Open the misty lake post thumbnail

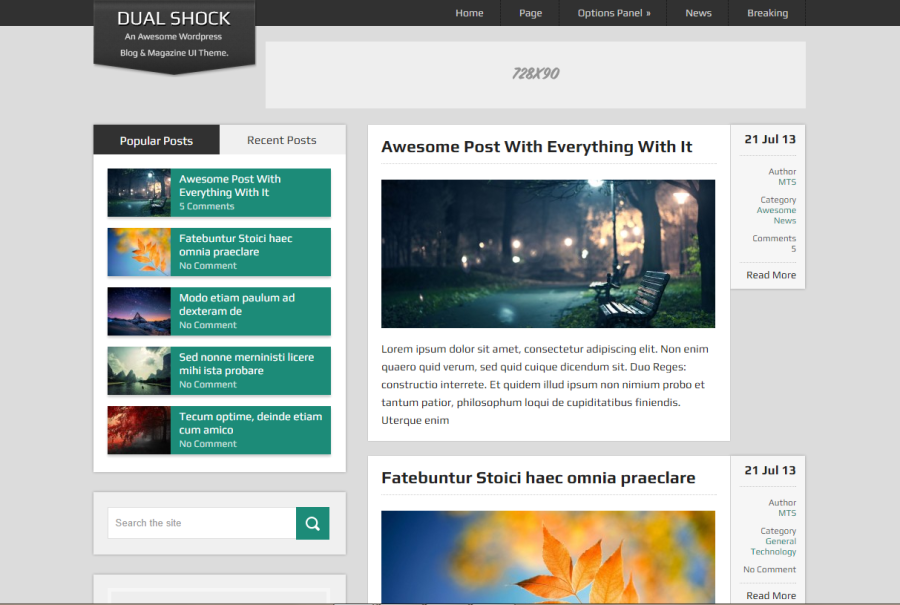[x=139, y=371]
